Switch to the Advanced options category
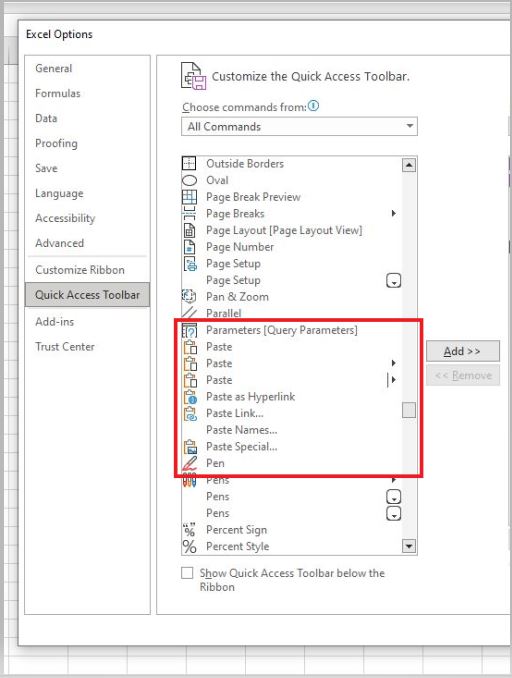This screenshot has height=678, width=512. pyautogui.click(x=60, y=243)
